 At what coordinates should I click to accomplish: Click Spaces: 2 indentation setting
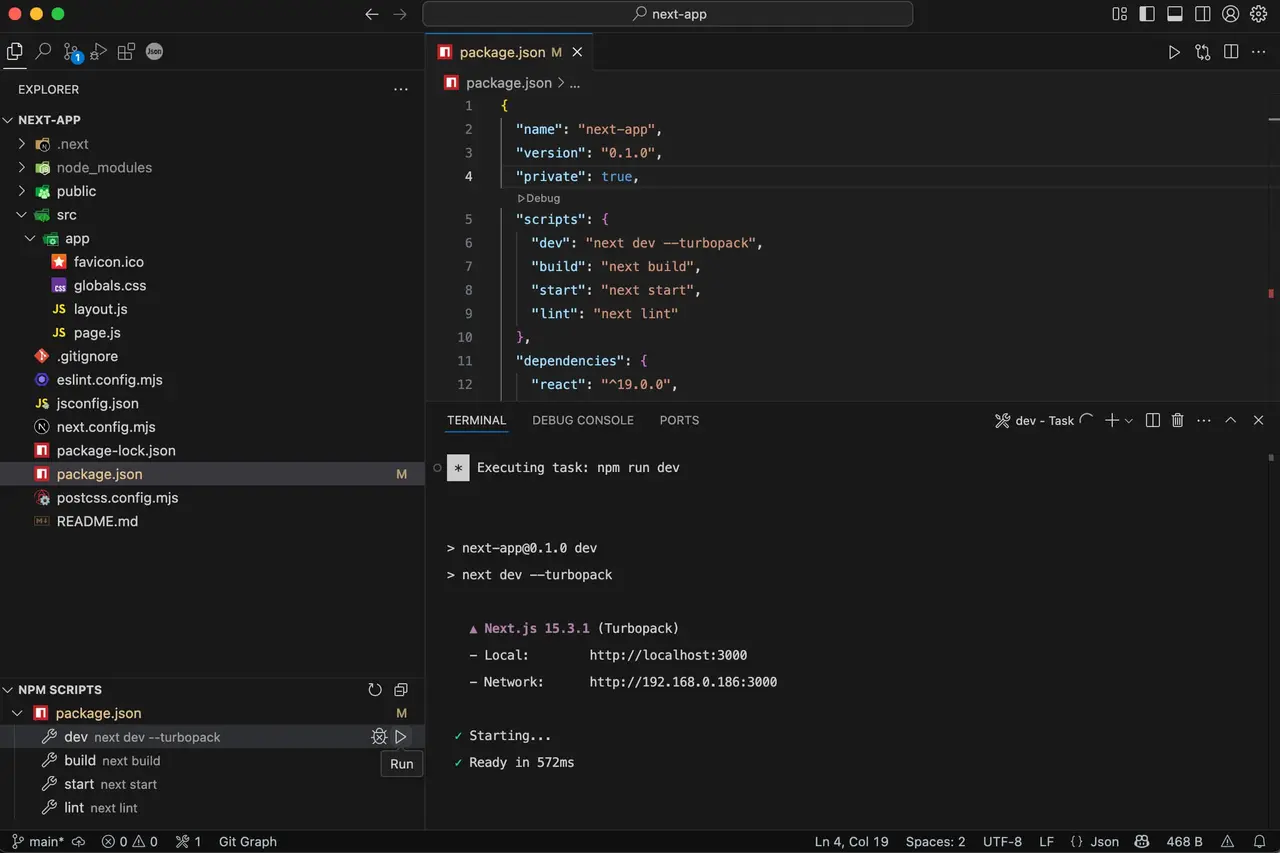pyautogui.click(x=936, y=842)
